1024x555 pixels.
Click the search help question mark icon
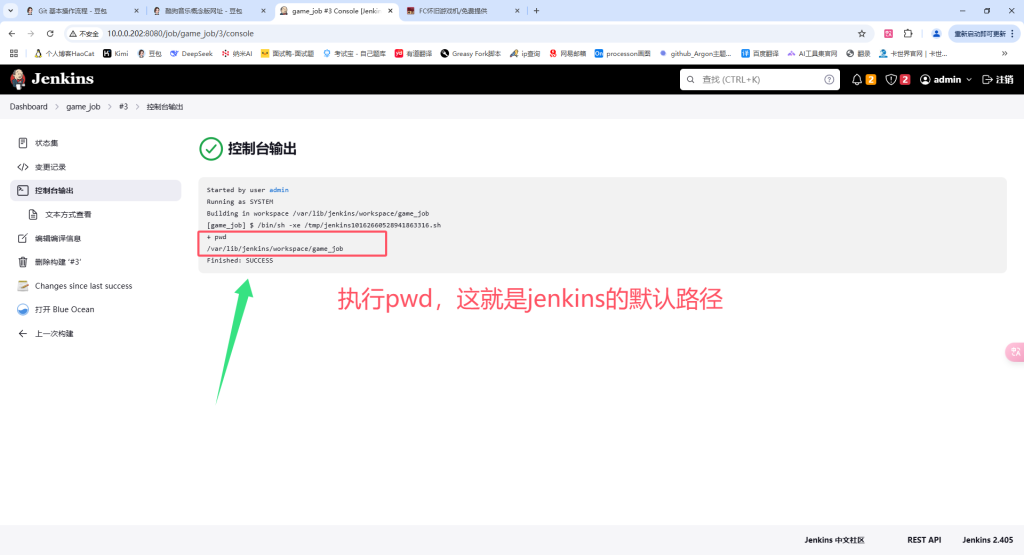click(x=829, y=79)
